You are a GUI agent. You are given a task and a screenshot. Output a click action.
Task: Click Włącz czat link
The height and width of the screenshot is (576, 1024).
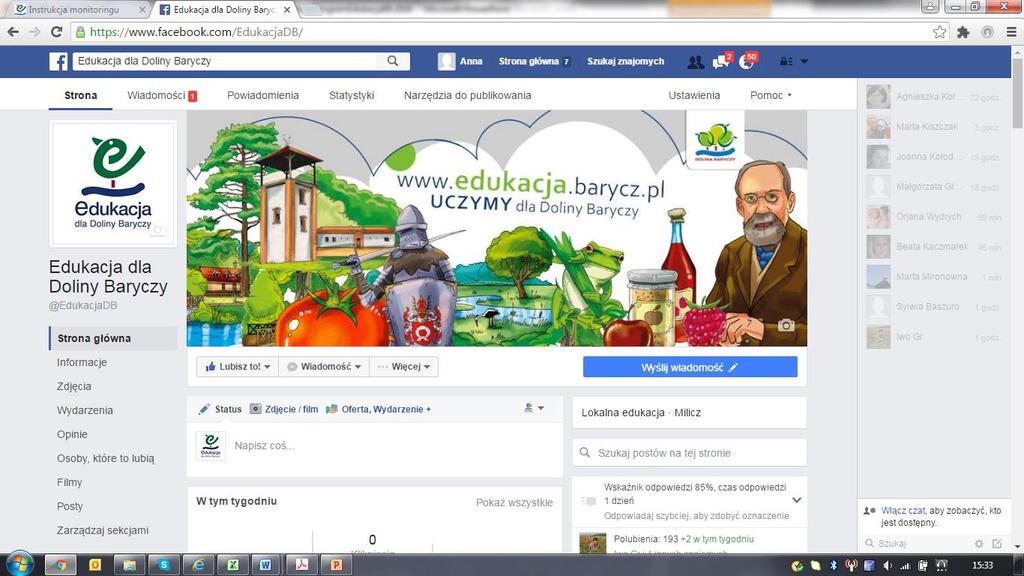(x=903, y=511)
